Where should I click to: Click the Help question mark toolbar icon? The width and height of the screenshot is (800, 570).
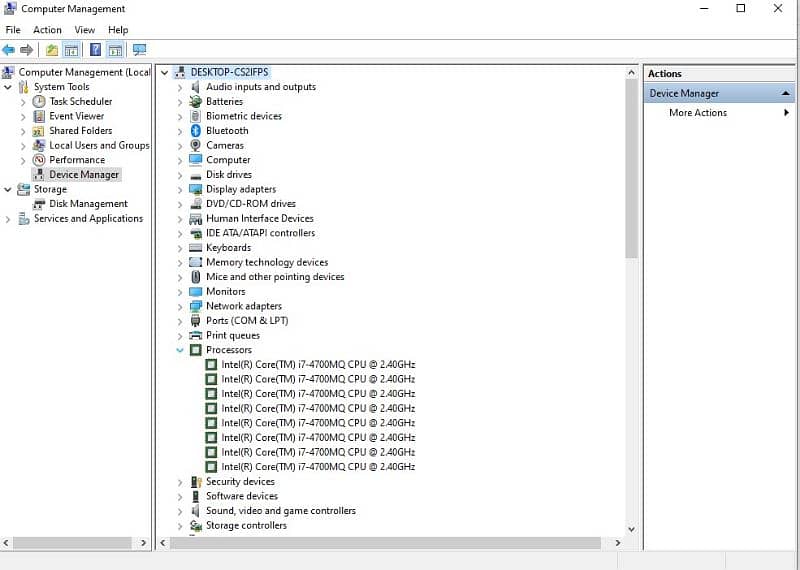click(x=95, y=50)
